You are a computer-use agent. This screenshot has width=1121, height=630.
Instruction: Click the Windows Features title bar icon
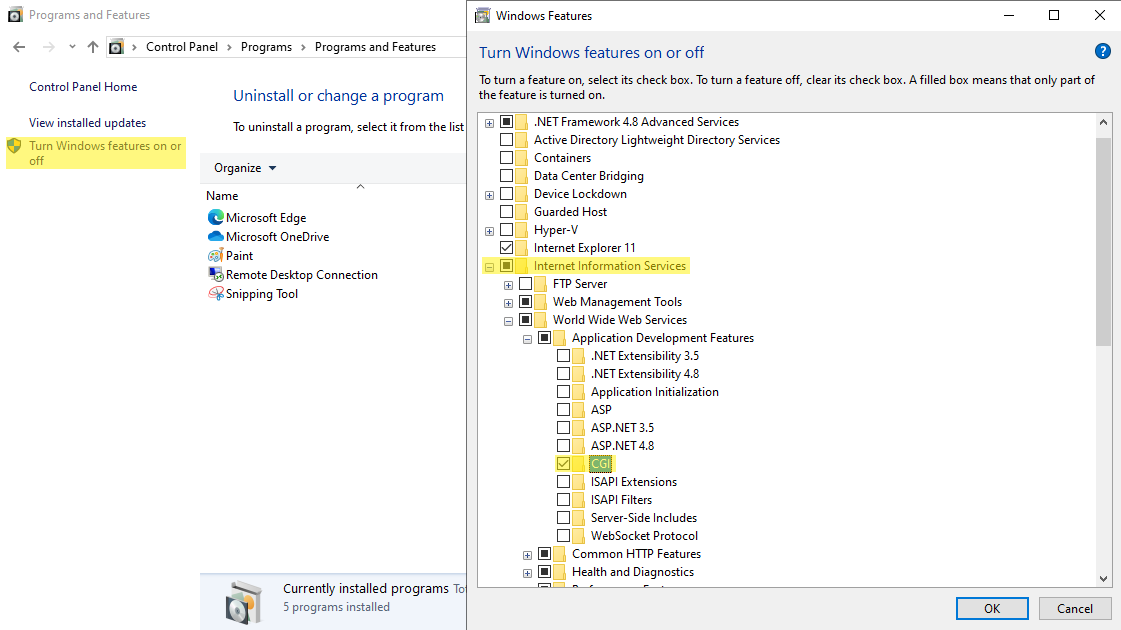(483, 15)
